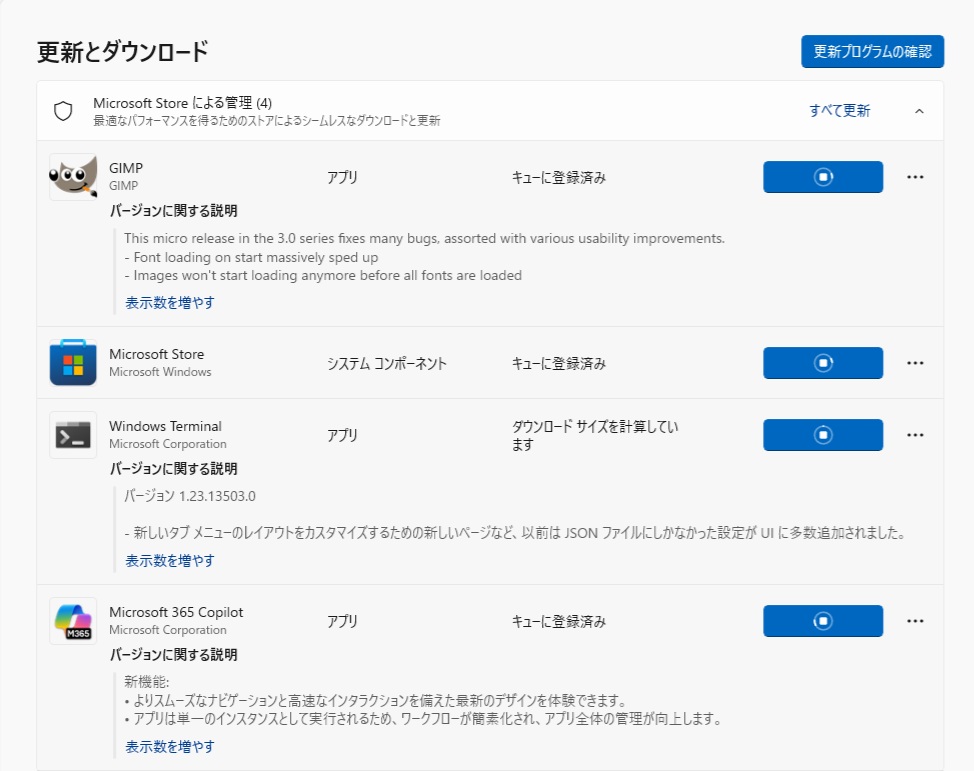This screenshot has width=974, height=771.
Task: Expand 表示数を増やす under Windows Terminal notes
Action: [170, 560]
